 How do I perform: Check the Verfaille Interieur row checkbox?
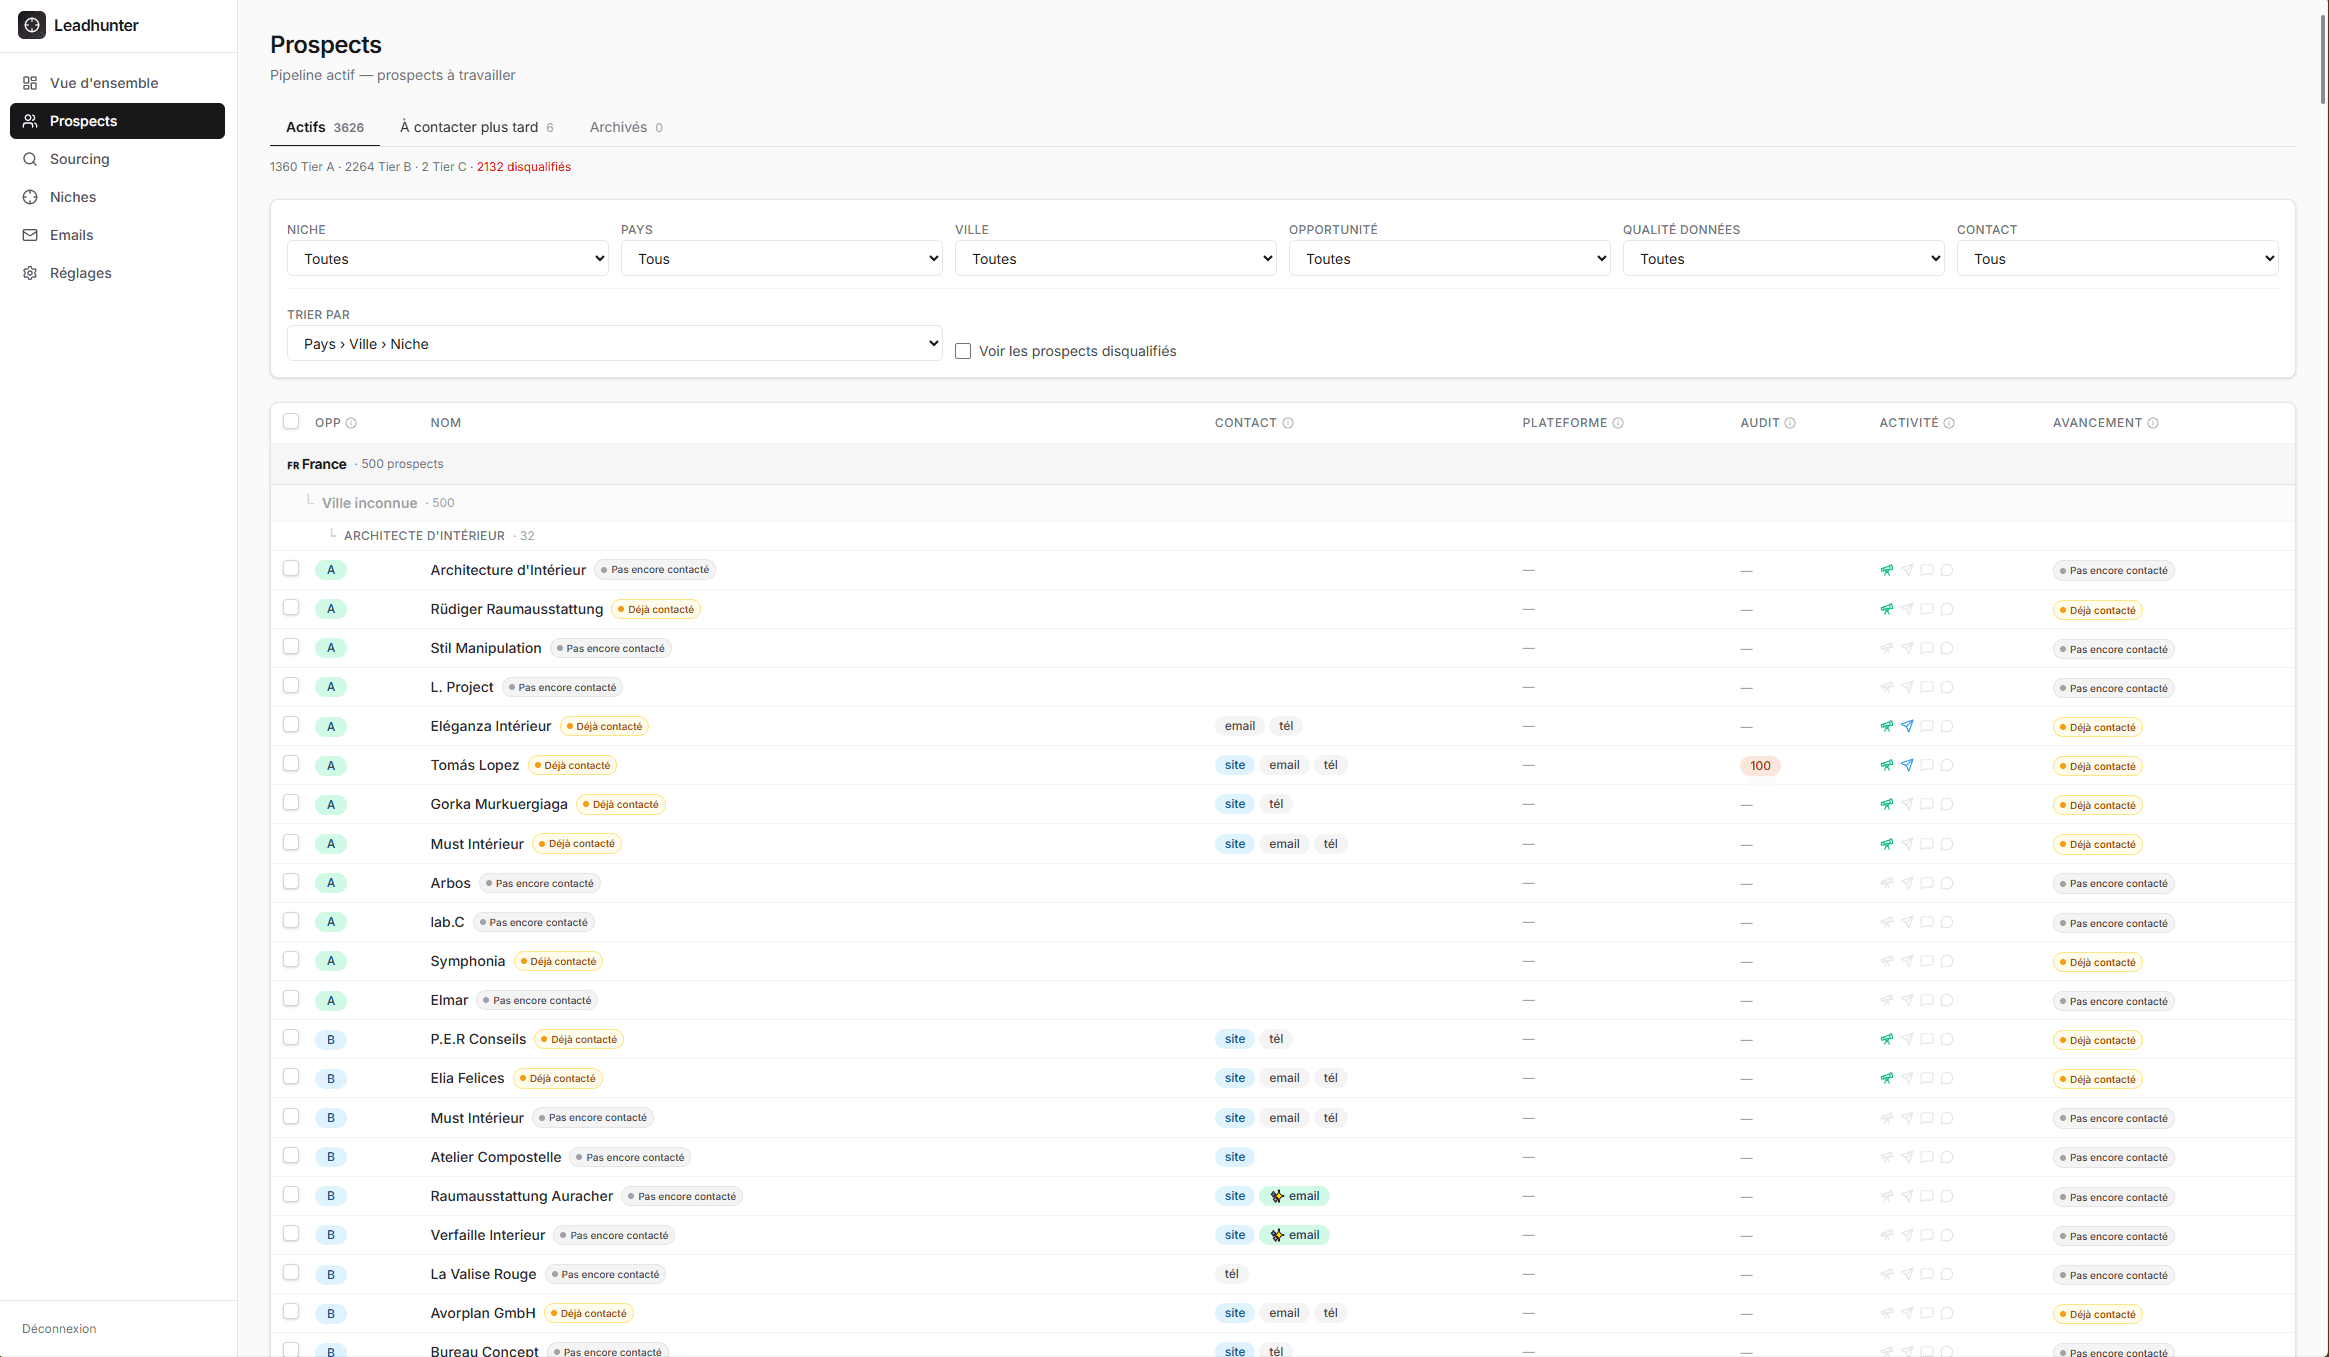(291, 1233)
